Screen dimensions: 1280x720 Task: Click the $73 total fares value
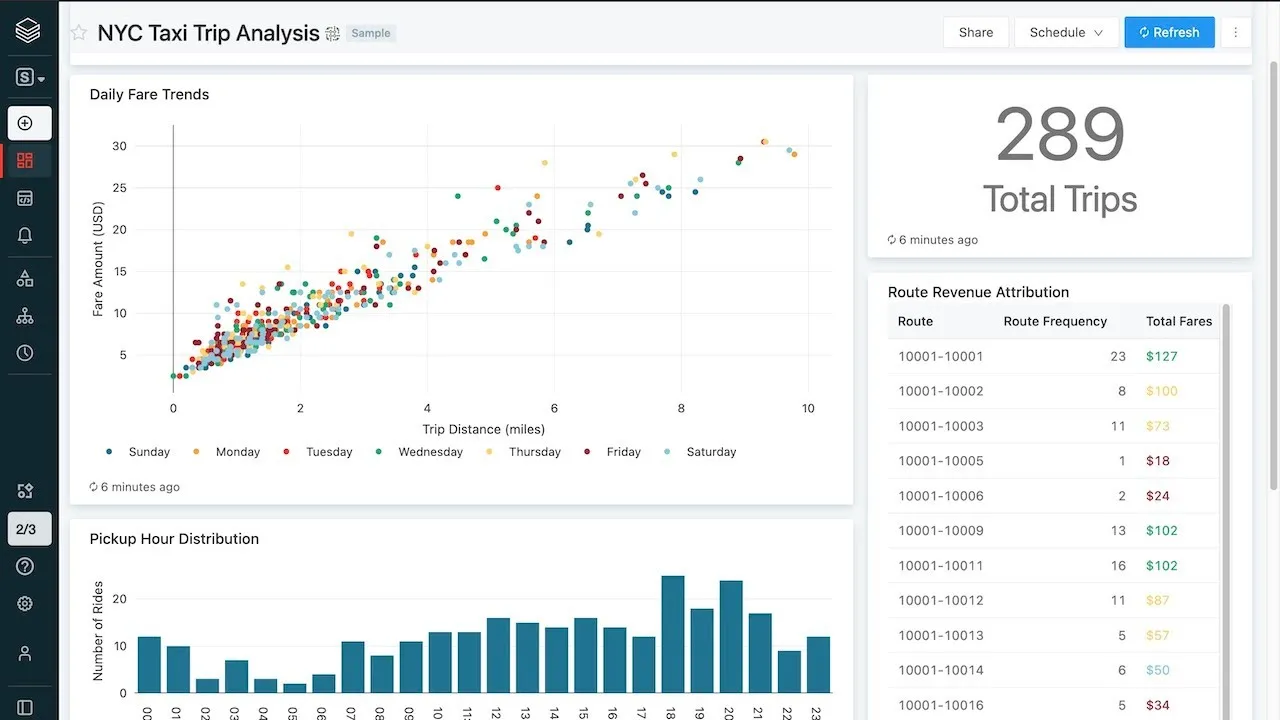coord(1158,426)
